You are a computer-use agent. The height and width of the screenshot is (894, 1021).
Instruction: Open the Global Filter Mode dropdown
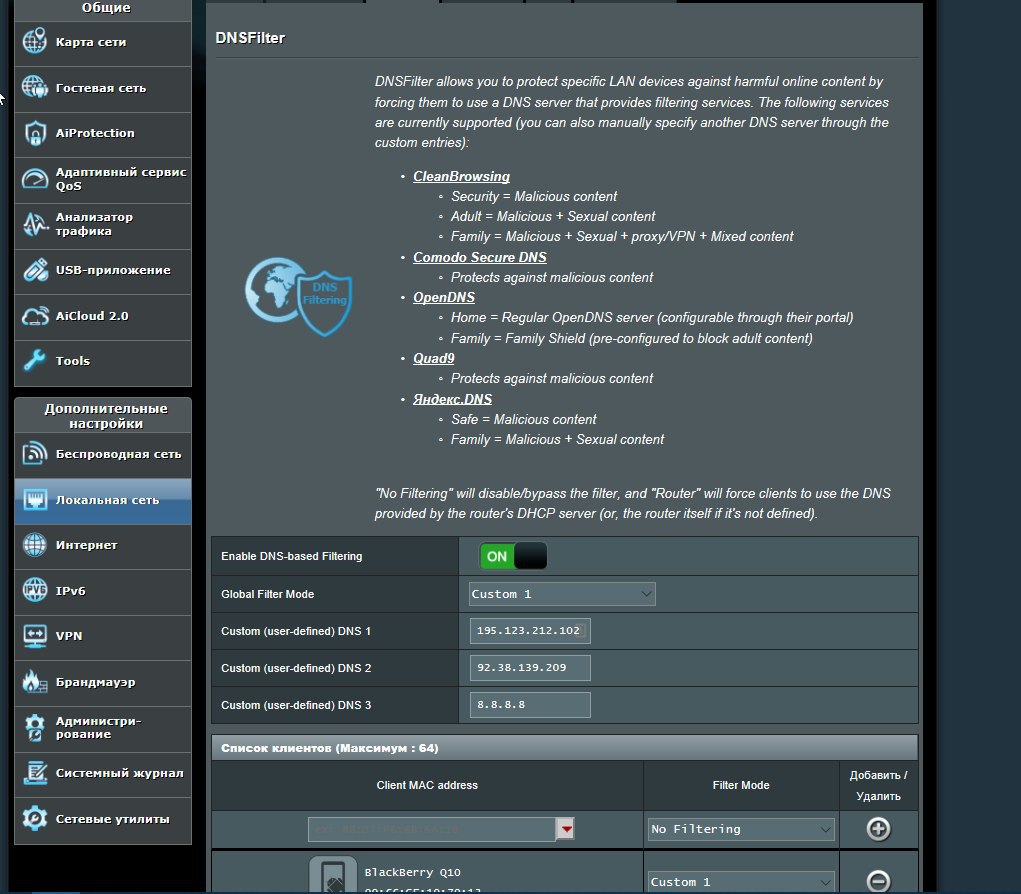click(562, 594)
